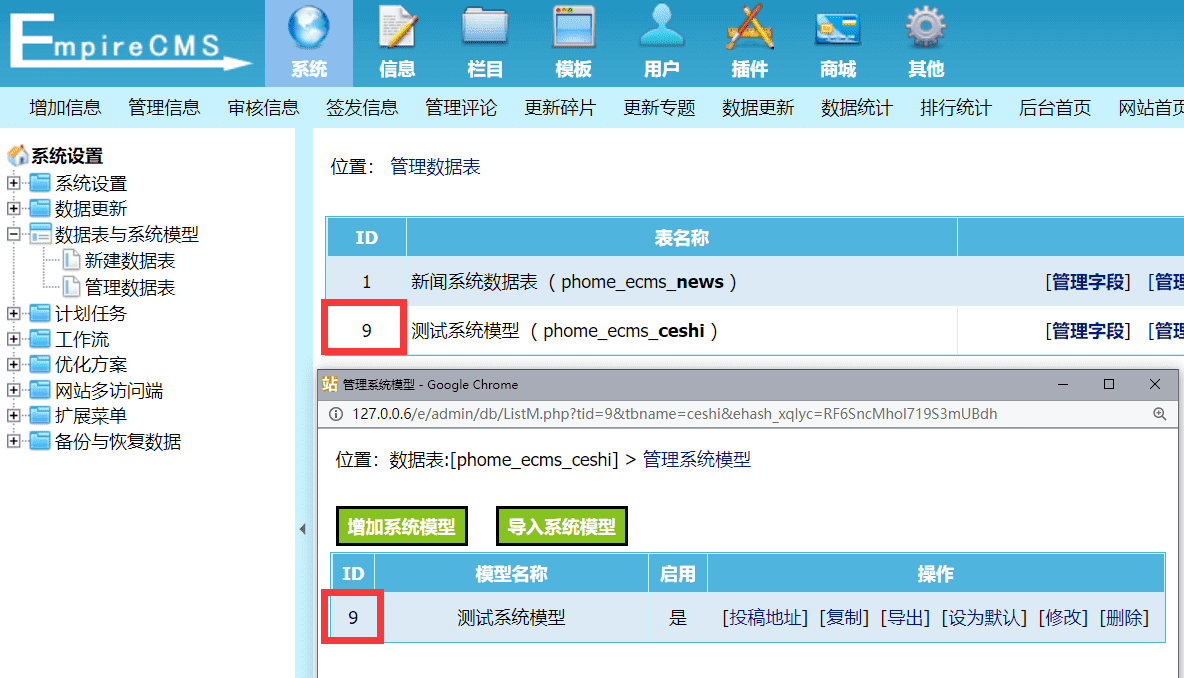Image resolution: width=1184 pixels, height=678 pixels.
Task: Click the 新建数据表 page icon
Action: (x=71, y=260)
